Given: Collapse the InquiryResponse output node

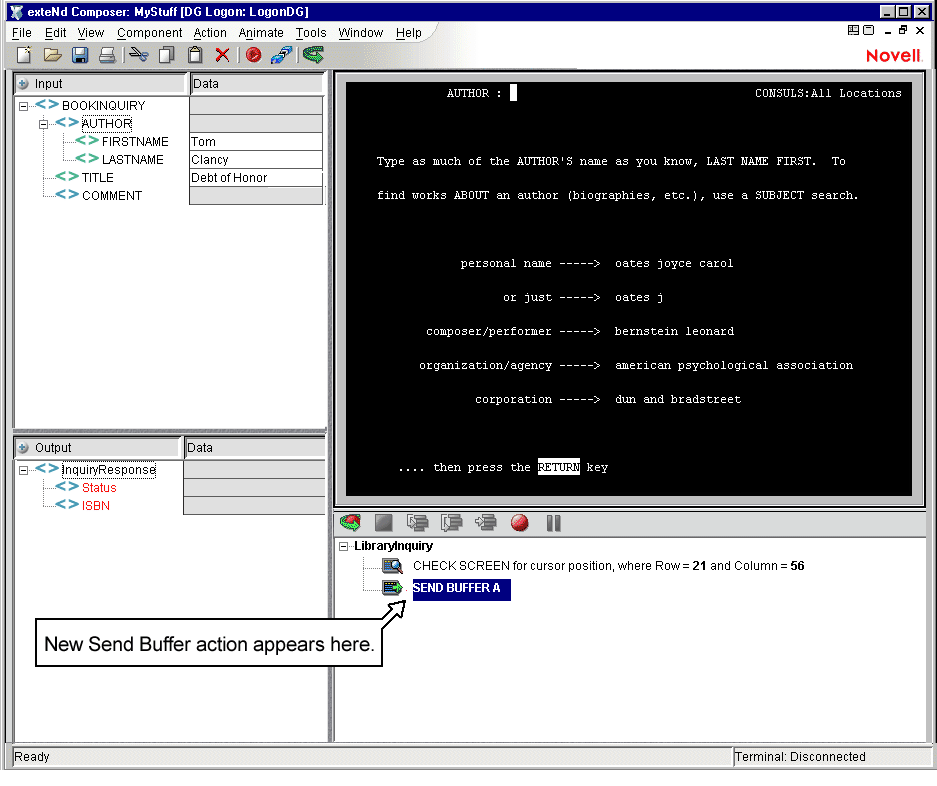Looking at the screenshot, I should pos(24,470).
